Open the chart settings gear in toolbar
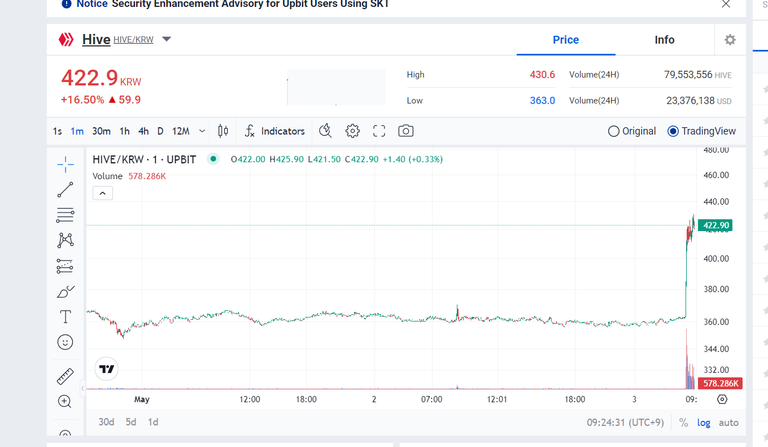The height and width of the screenshot is (447, 768). coord(352,131)
